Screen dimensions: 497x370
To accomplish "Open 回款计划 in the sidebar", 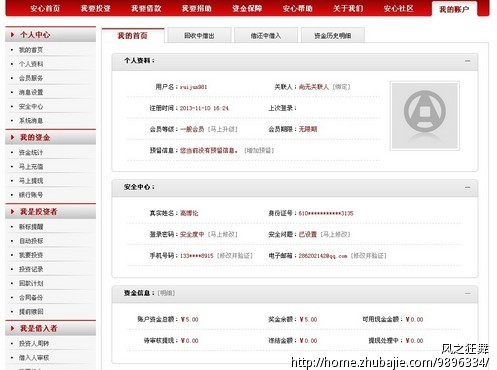I will (31, 284).
